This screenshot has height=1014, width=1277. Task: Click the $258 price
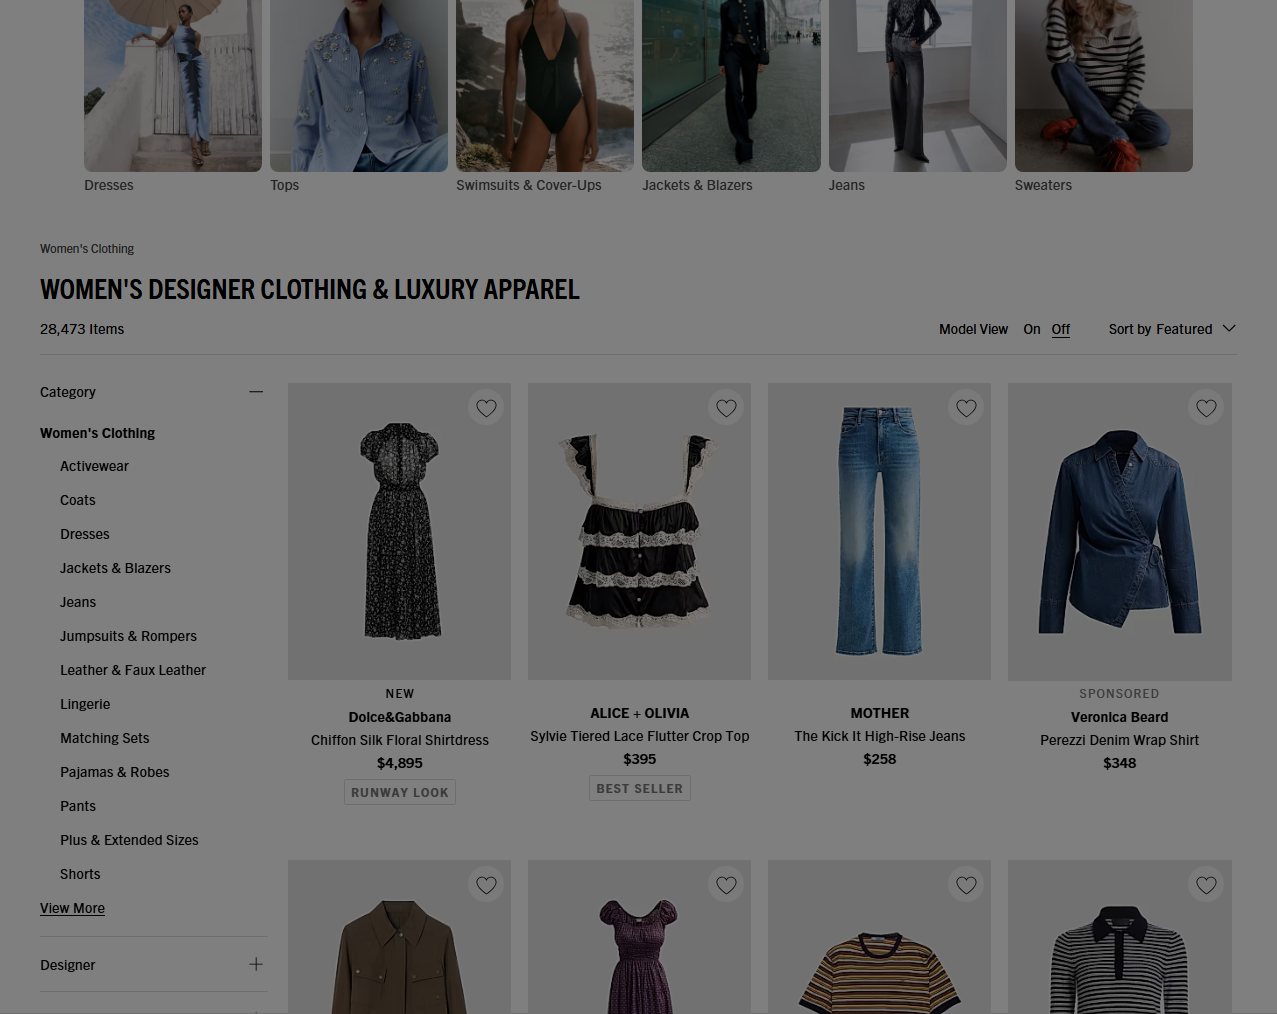pos(880,759)
